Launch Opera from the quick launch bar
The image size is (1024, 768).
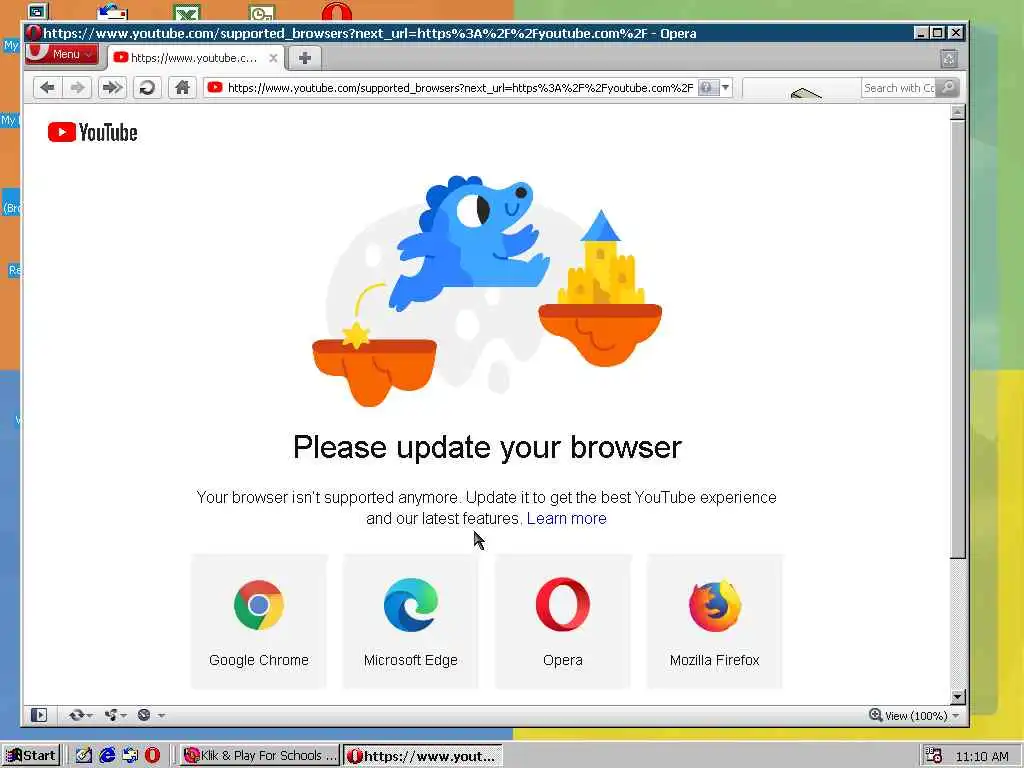(152, 756)
